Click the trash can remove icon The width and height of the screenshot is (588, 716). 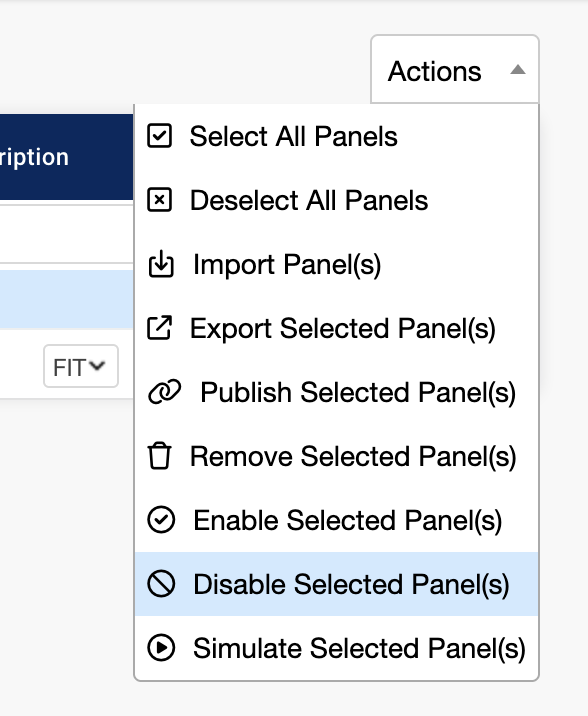[x=159, y=456]
